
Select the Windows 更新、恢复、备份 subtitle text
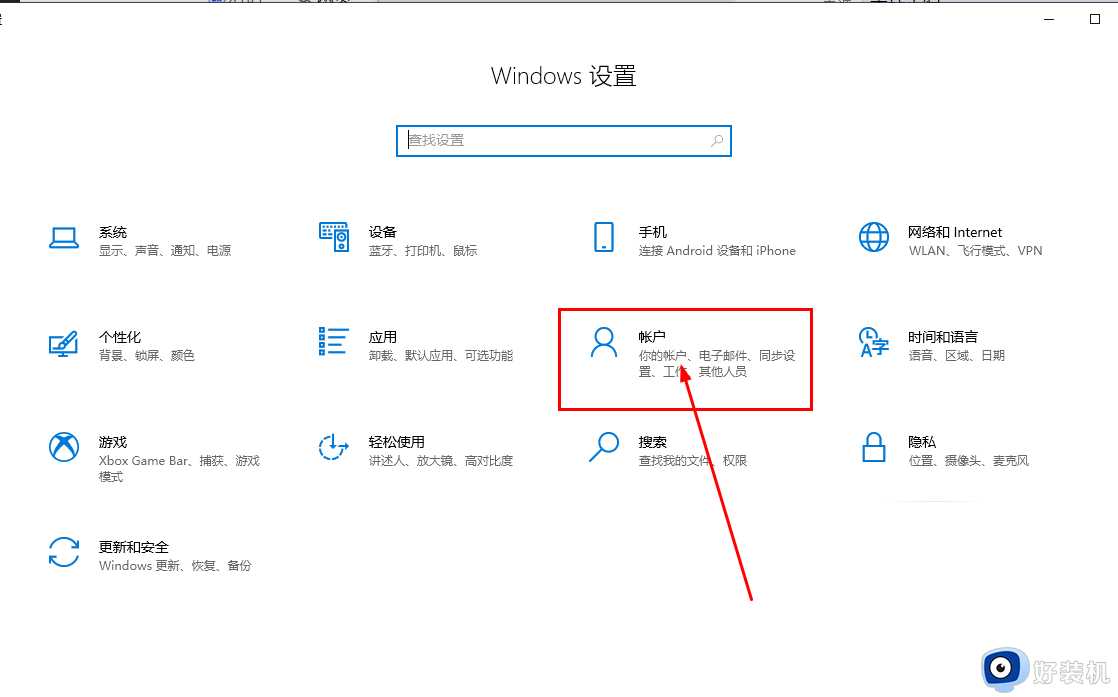174,565
